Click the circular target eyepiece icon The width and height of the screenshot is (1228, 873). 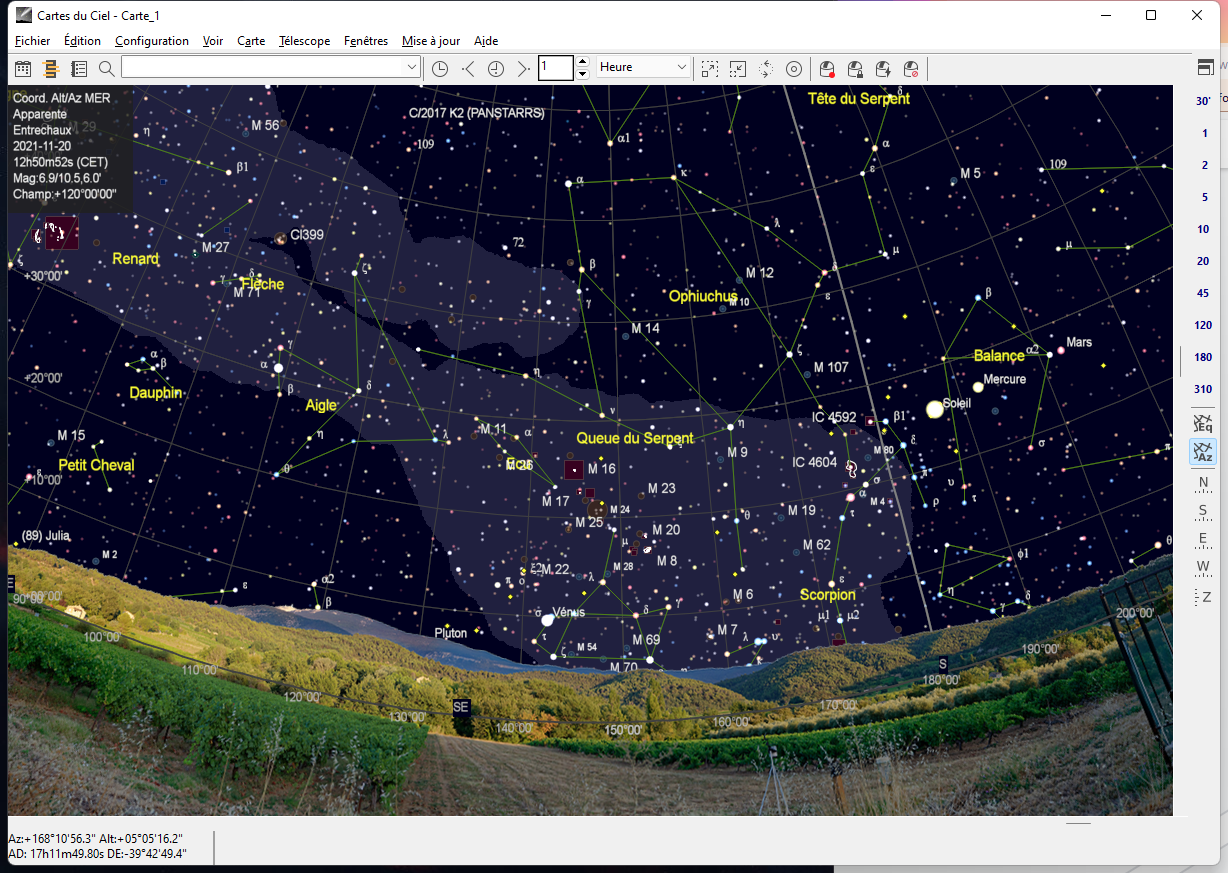pos(793,68)
